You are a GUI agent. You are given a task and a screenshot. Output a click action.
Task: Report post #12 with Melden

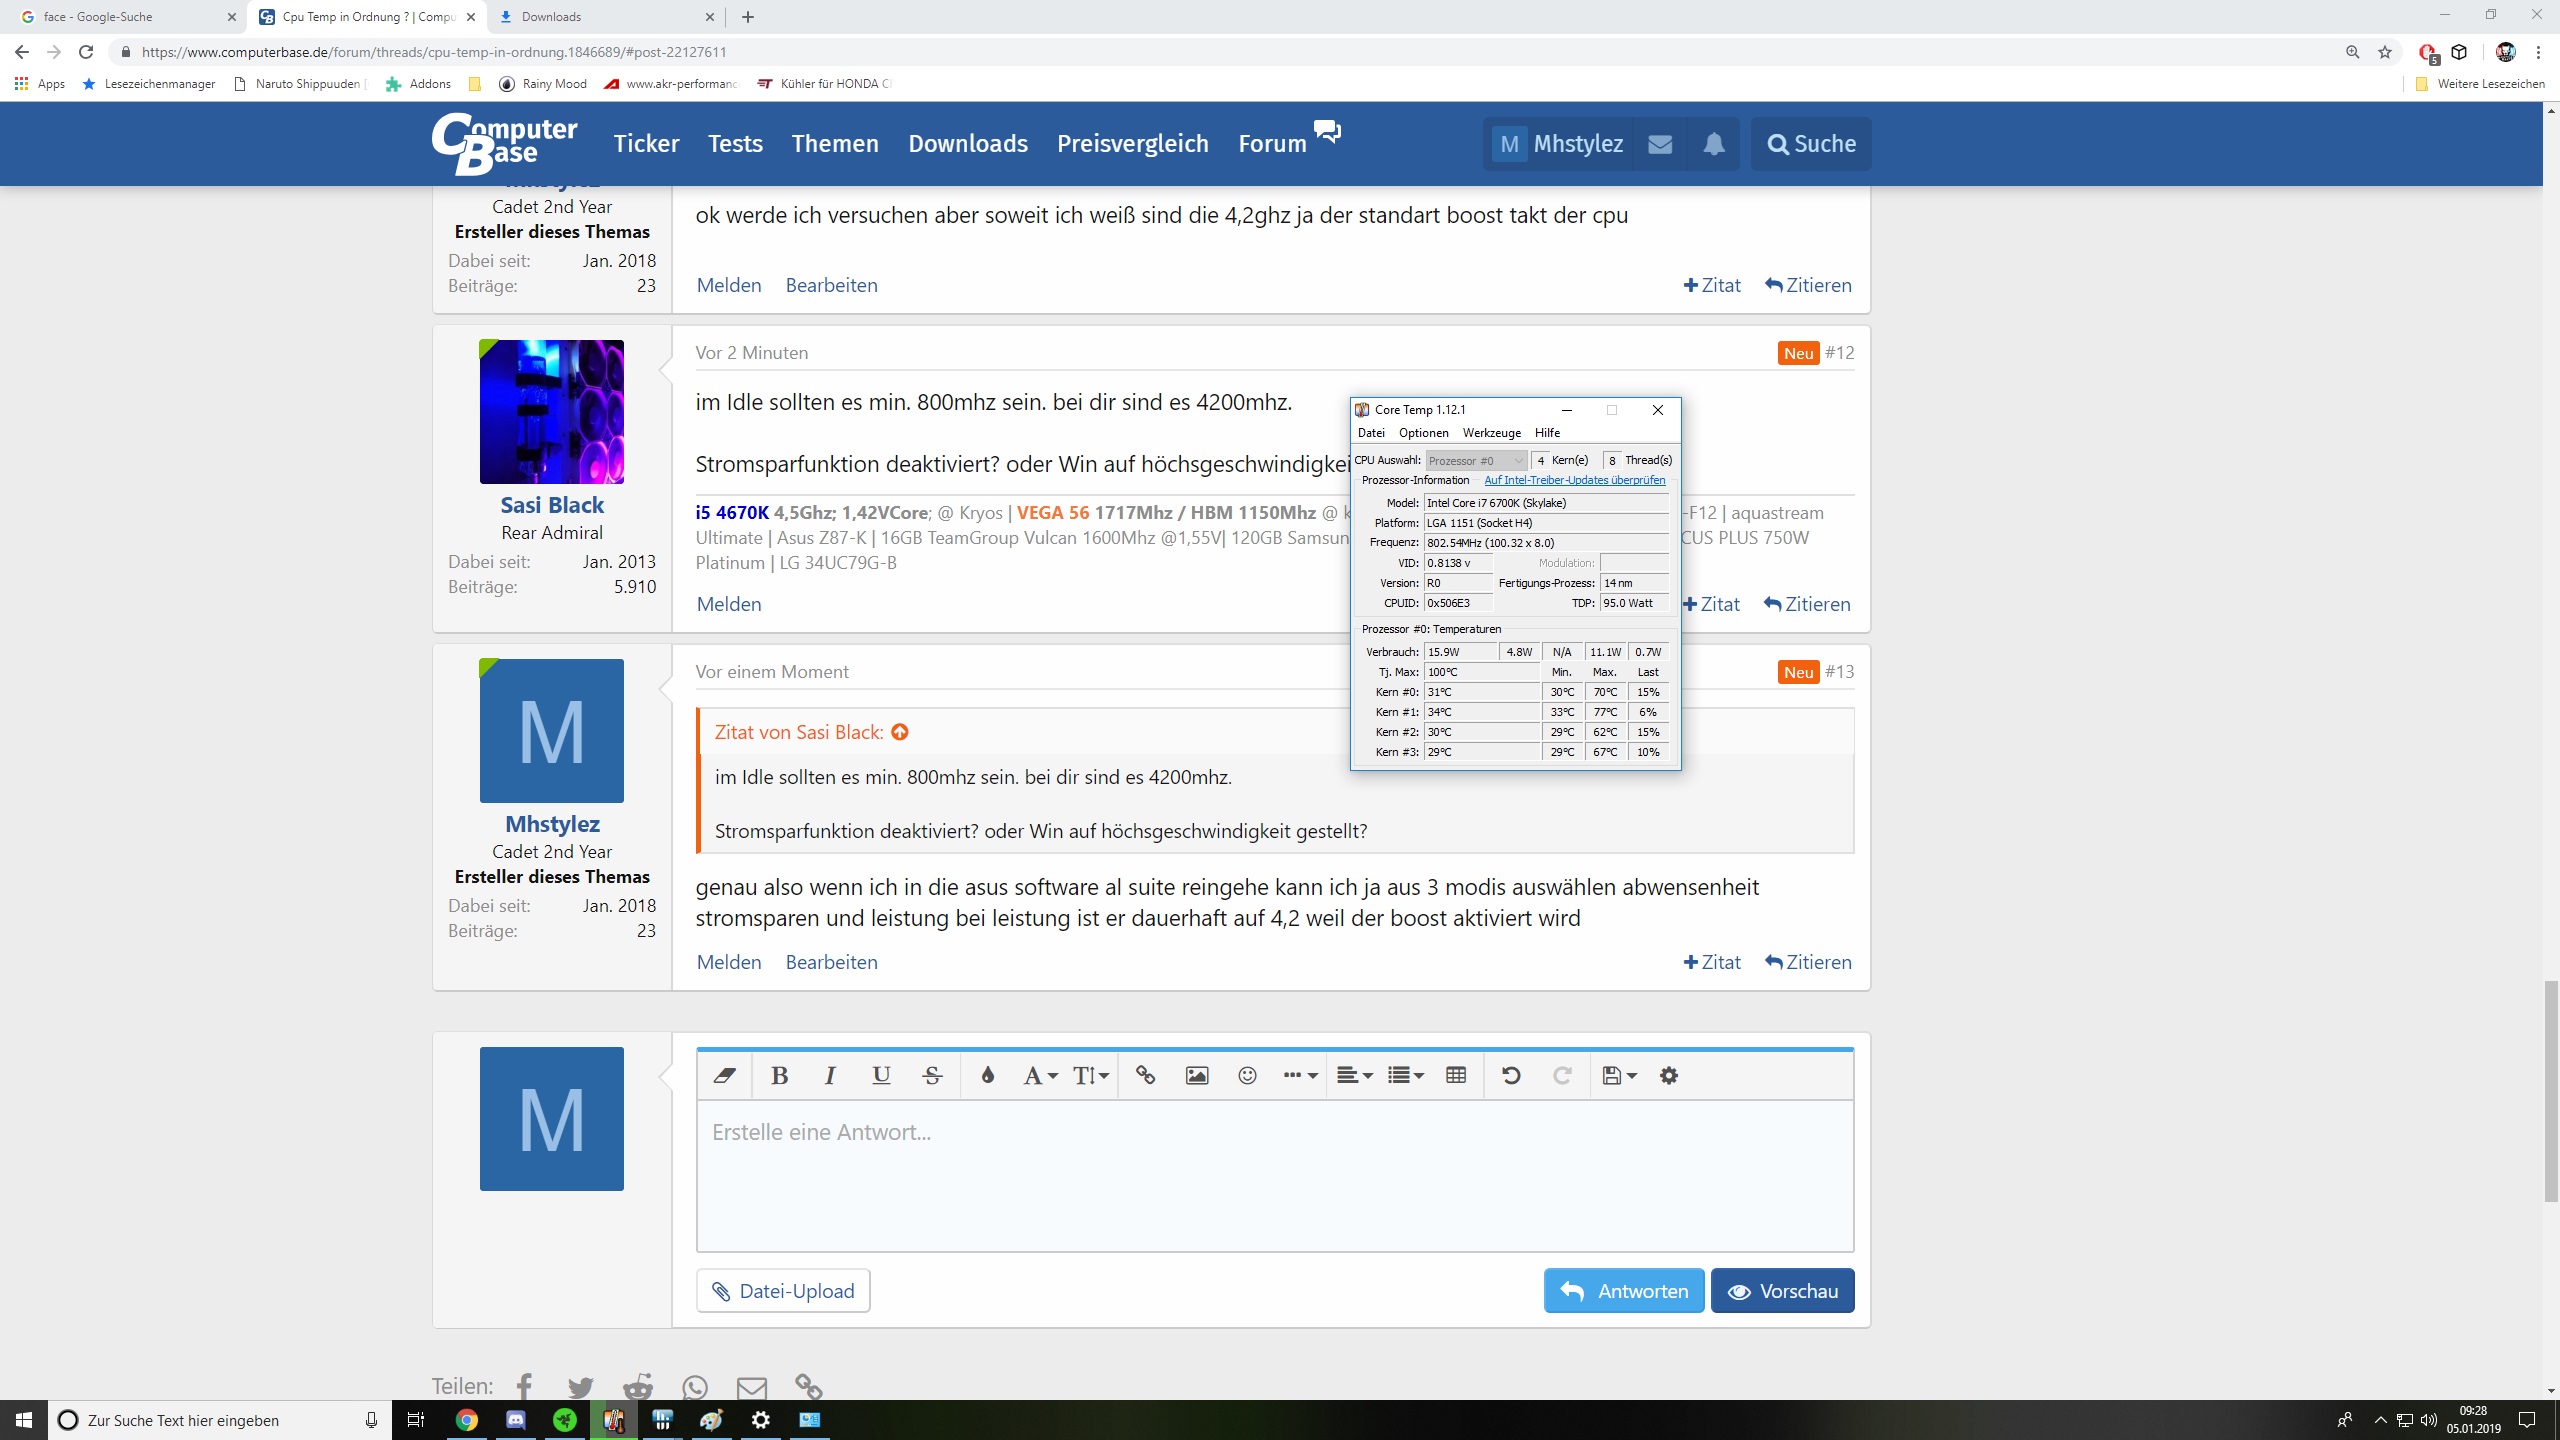point(729,604)
